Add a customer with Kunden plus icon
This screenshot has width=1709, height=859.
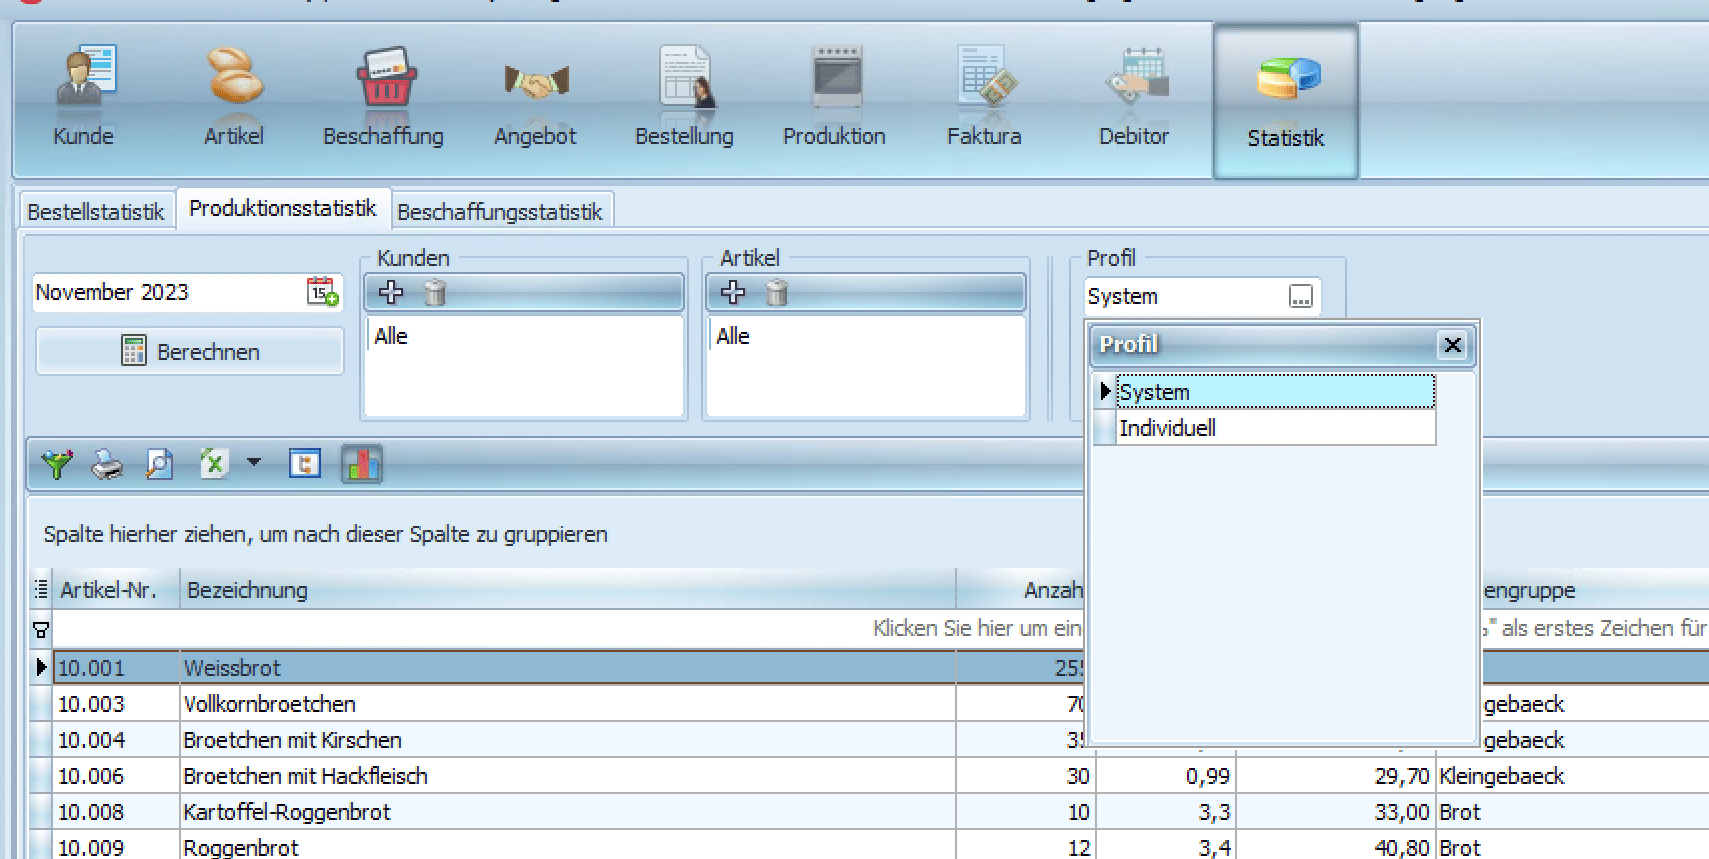click(x=391, y=292)
